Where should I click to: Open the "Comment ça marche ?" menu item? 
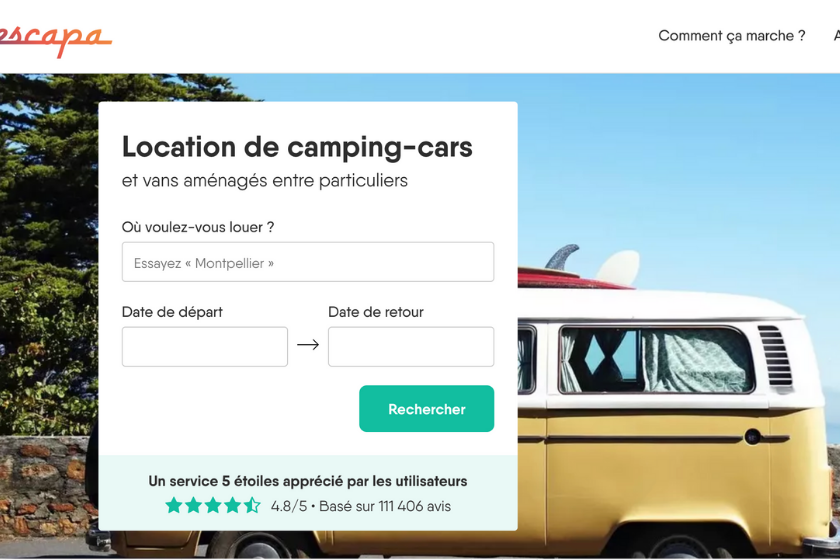[731, 36]
